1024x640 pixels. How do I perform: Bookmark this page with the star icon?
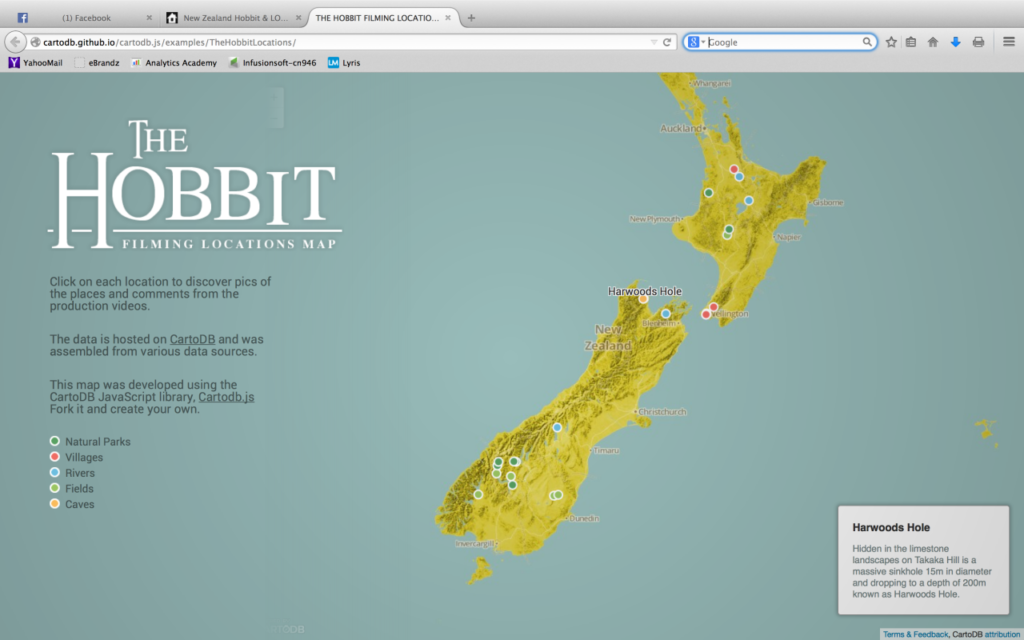[x=891, y=42]
